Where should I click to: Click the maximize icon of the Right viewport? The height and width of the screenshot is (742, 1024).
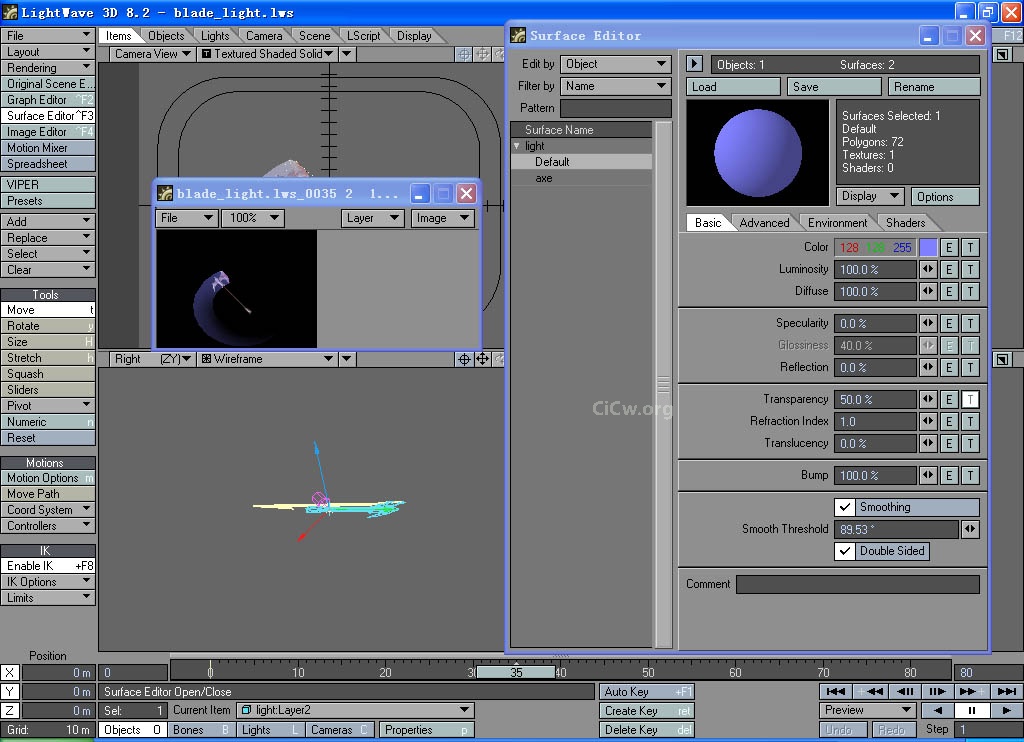[1002, 359]
